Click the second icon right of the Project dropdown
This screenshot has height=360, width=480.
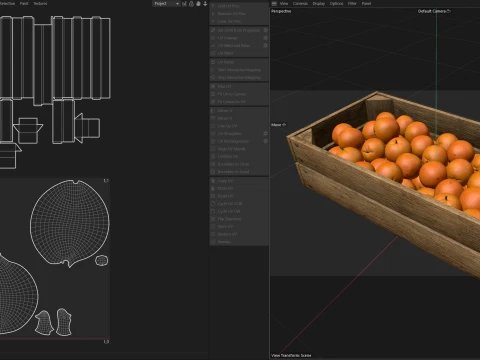point(191,4)
